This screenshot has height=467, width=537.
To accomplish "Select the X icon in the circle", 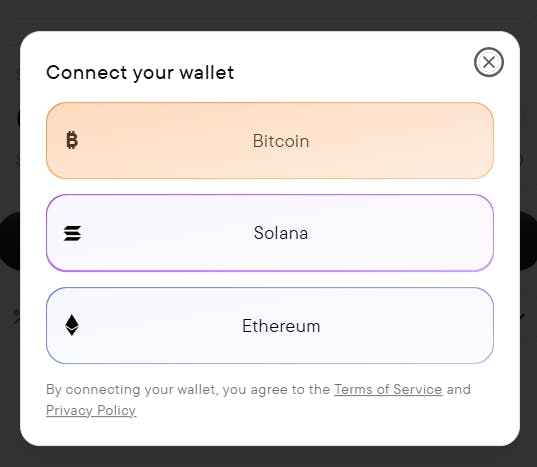I will (489, 62).
